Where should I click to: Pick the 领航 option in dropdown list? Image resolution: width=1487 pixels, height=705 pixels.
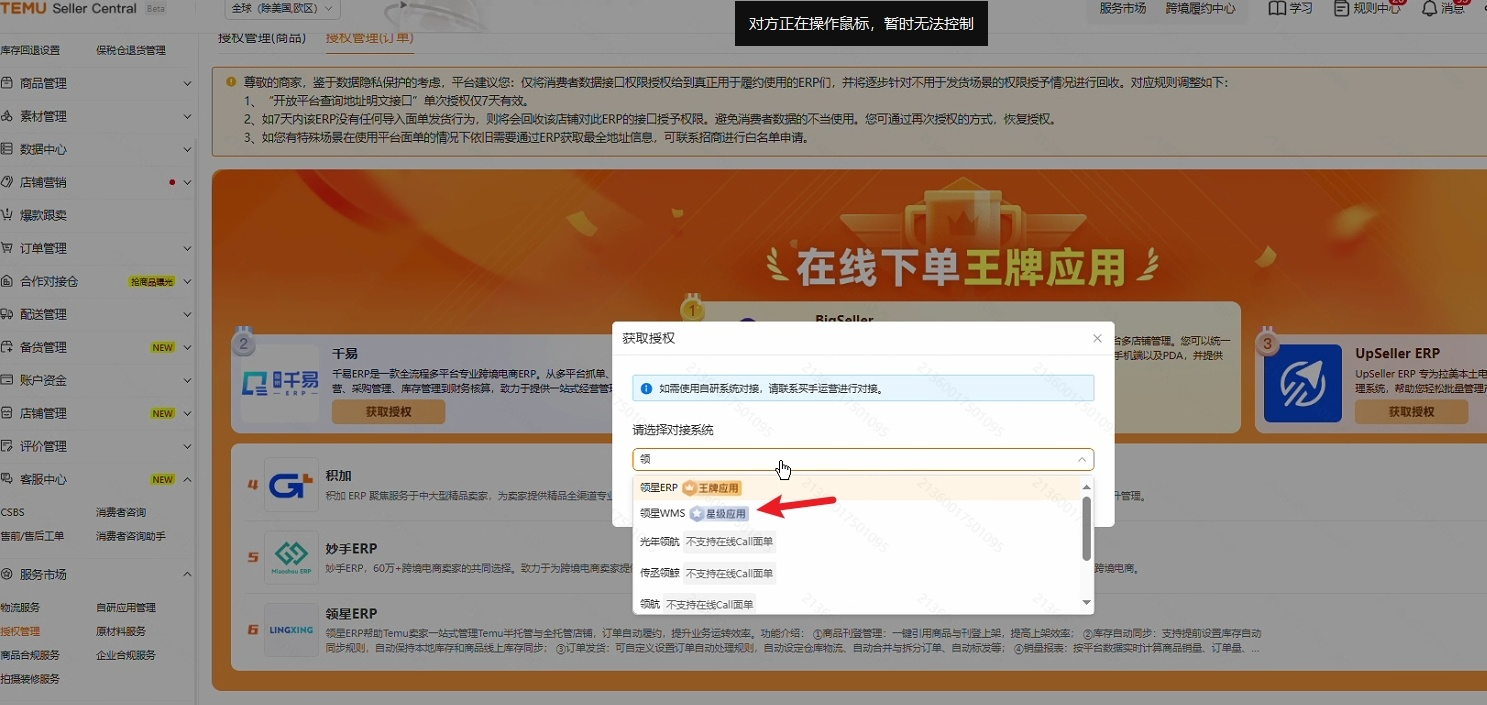coord(858,604)
